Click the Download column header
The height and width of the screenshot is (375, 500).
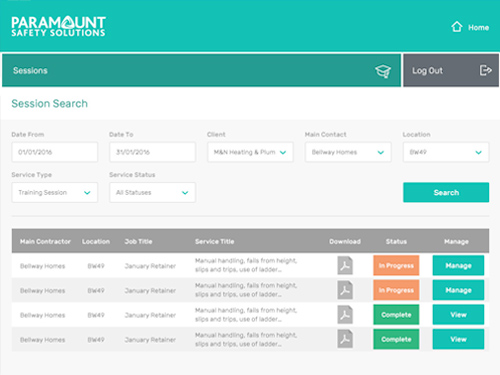[345, 241]
